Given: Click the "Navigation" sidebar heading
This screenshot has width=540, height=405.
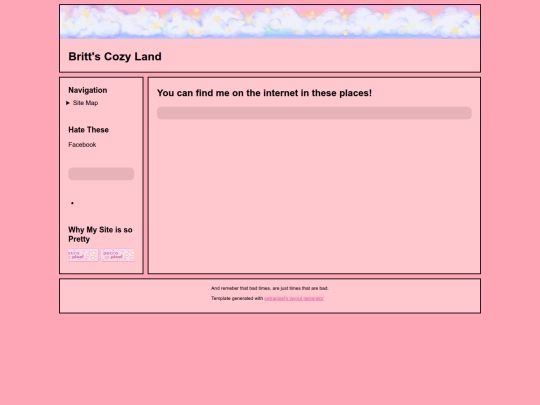Looking at the screenshot, I should point(87,90).
